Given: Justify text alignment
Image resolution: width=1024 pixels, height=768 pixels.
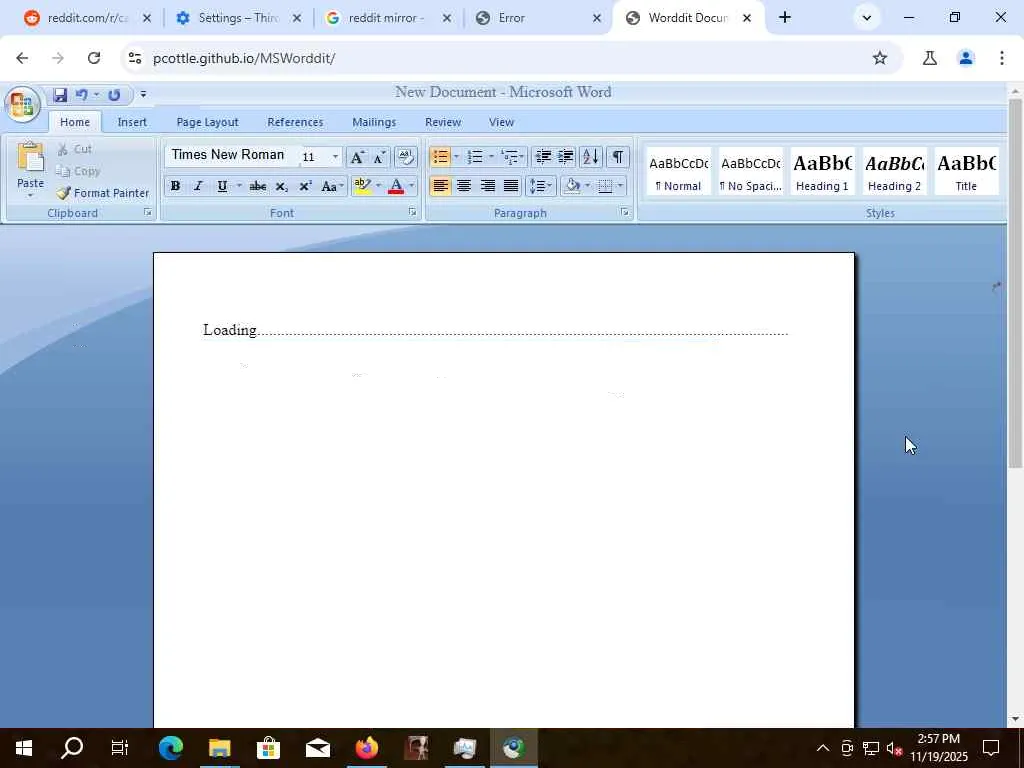Looking at the screenshot, I should 511,186.
